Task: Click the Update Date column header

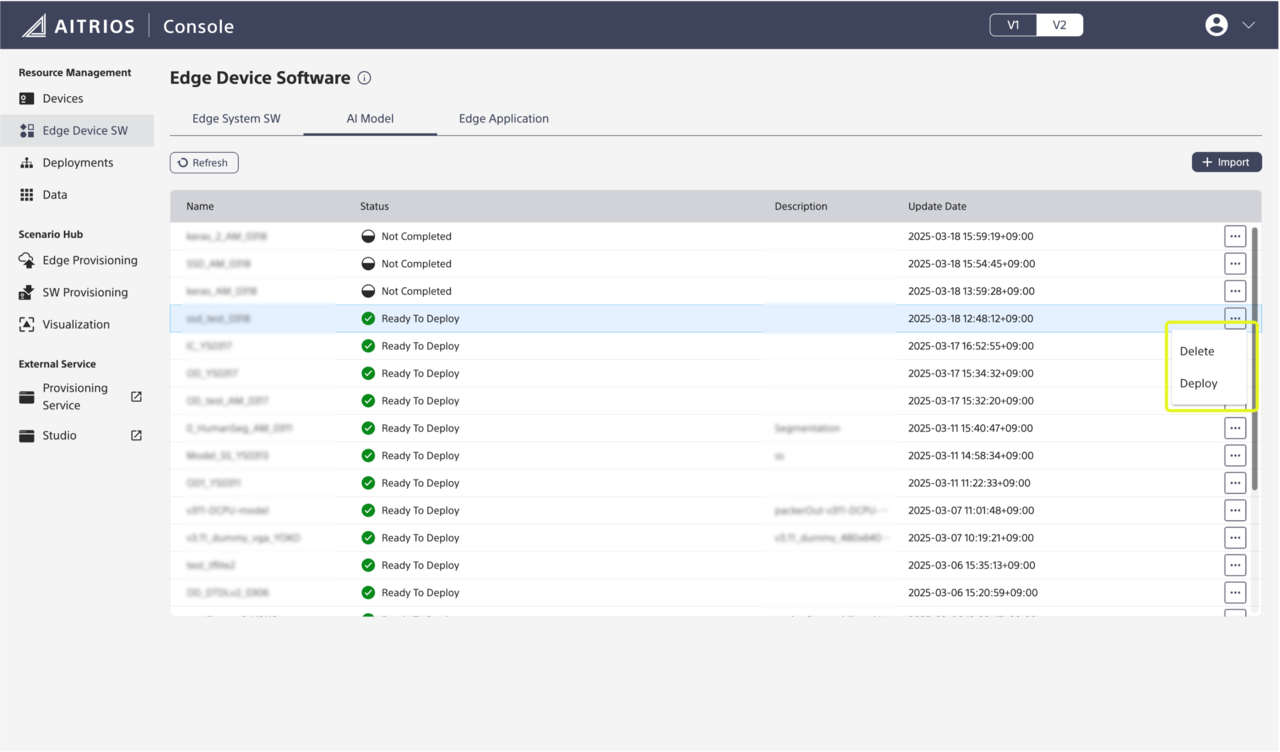Action: [937, 206]
